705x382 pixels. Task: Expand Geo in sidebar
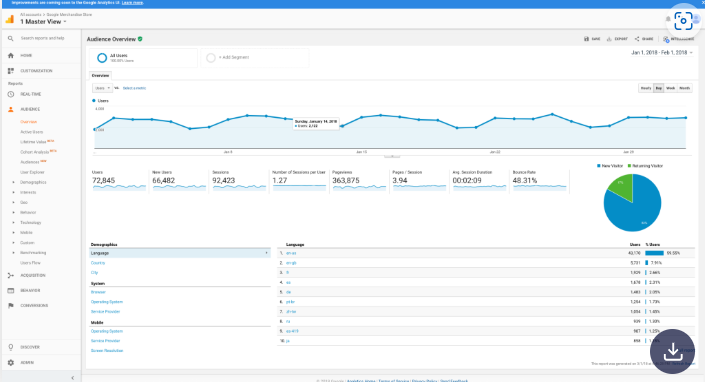[13, 203]
